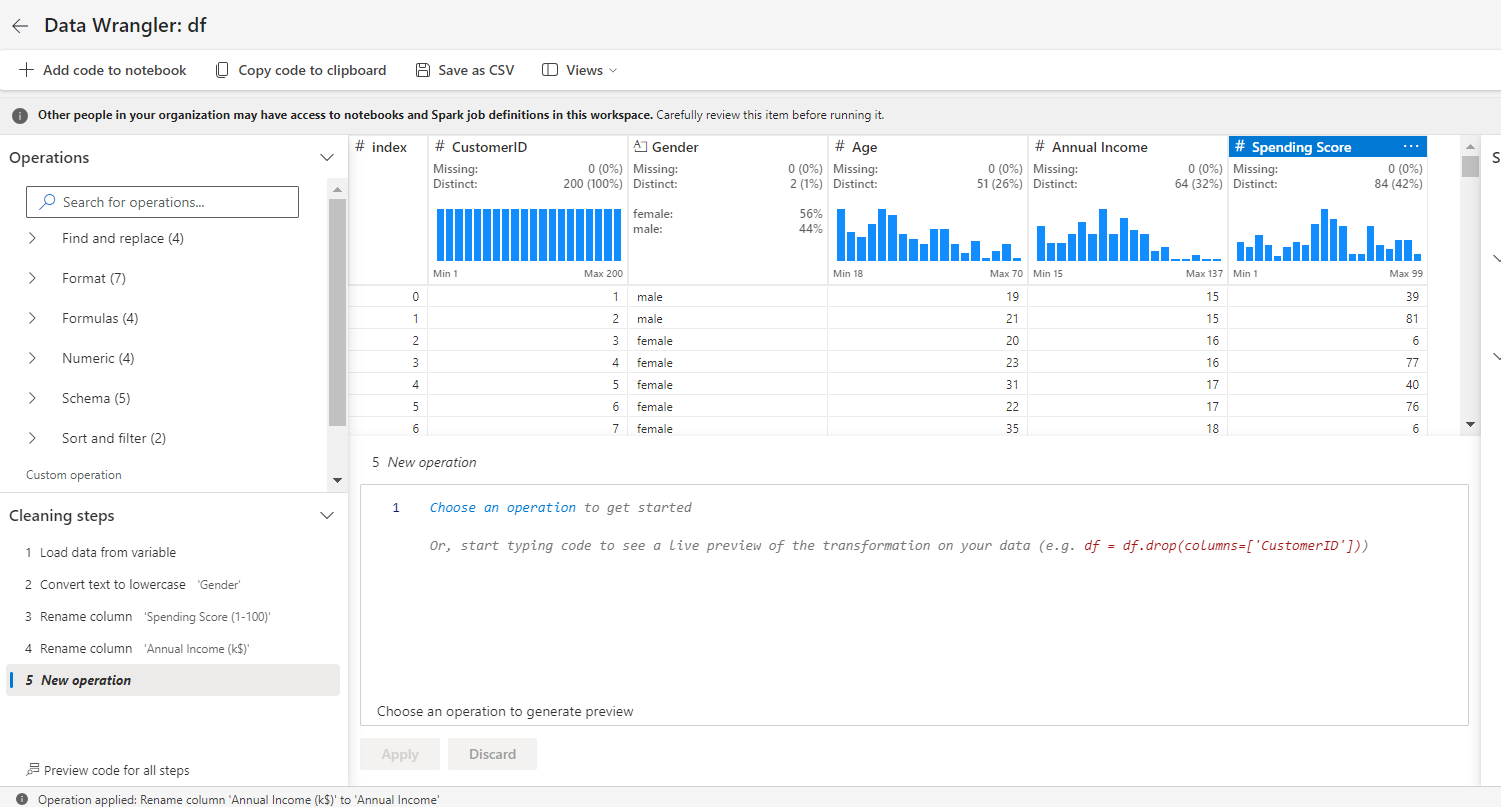Click Preview code for all steps
This screenshot has height=807, width=1501.
point(108,770)
